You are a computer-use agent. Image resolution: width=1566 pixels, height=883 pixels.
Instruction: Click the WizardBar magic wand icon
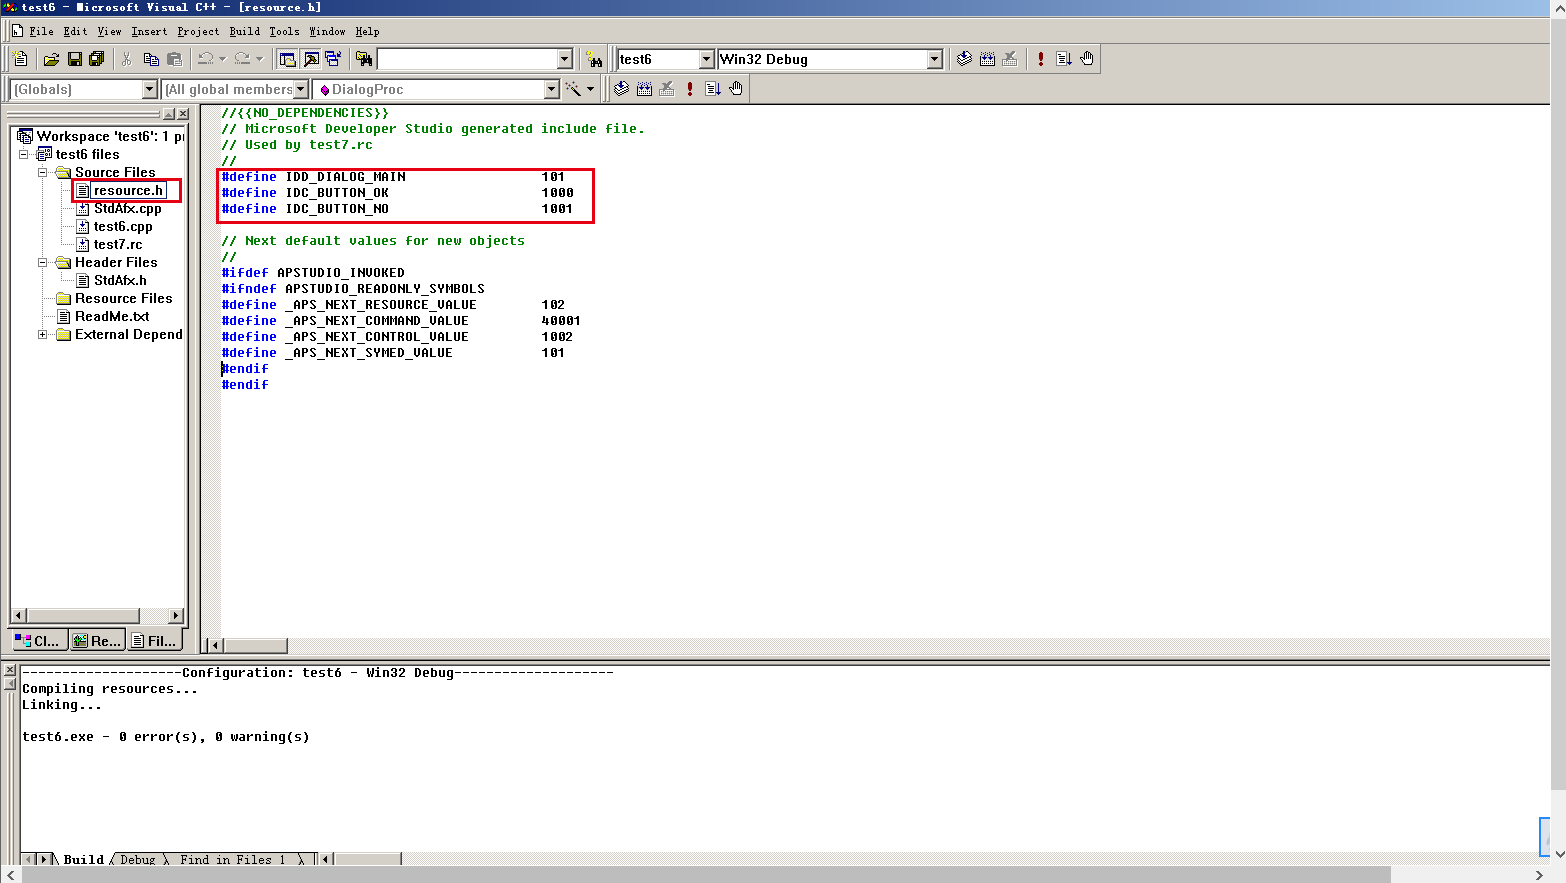573,89
